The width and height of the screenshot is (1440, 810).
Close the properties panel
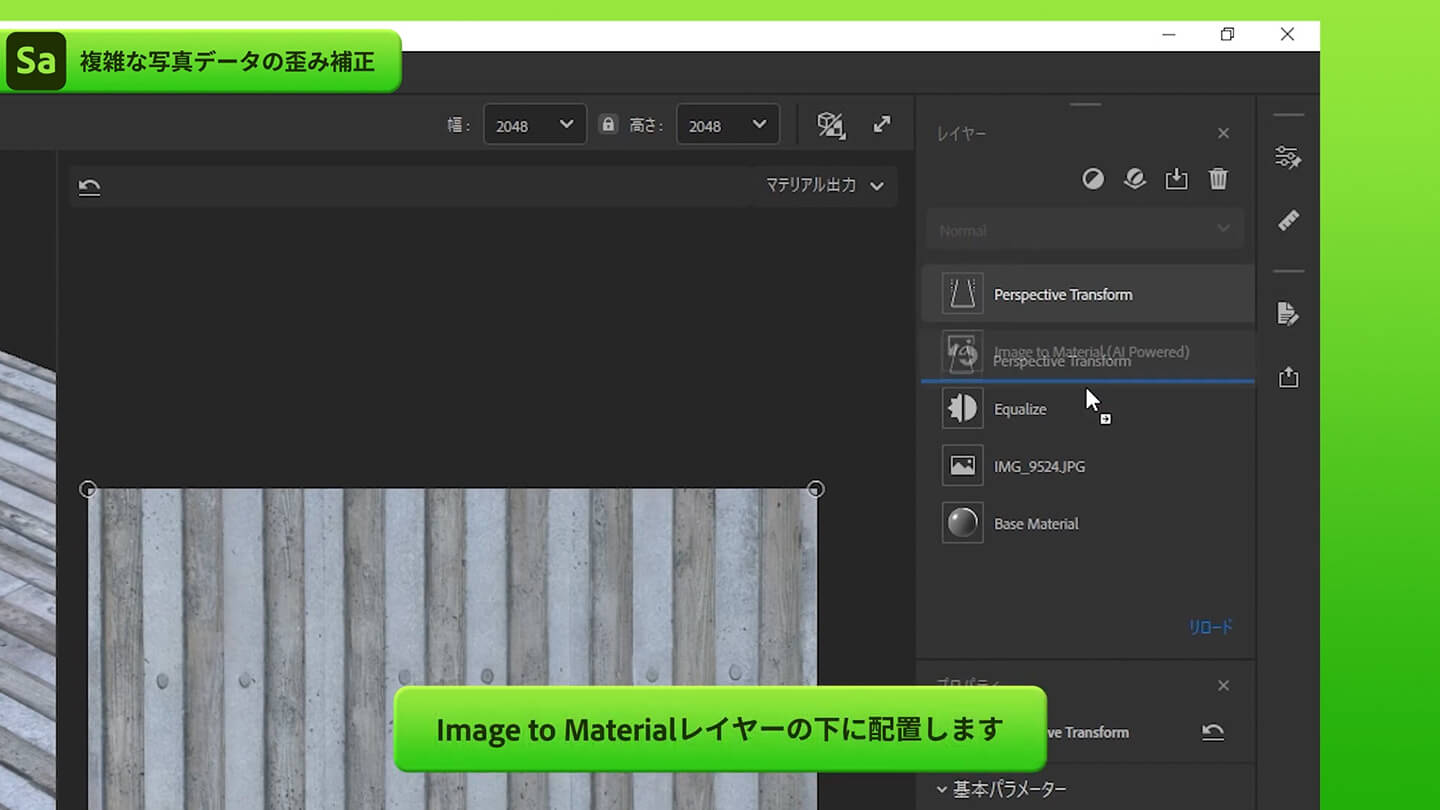pyautogui.click(x=1223, y=685)
